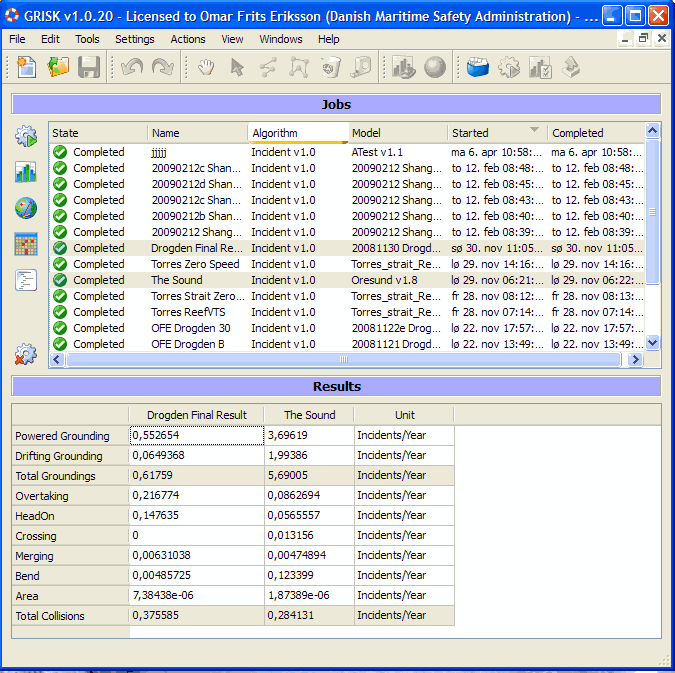The image size is (675, 673).
Task: Click the colored grid matrix icon in sidebar
Action: pos(26,244)
